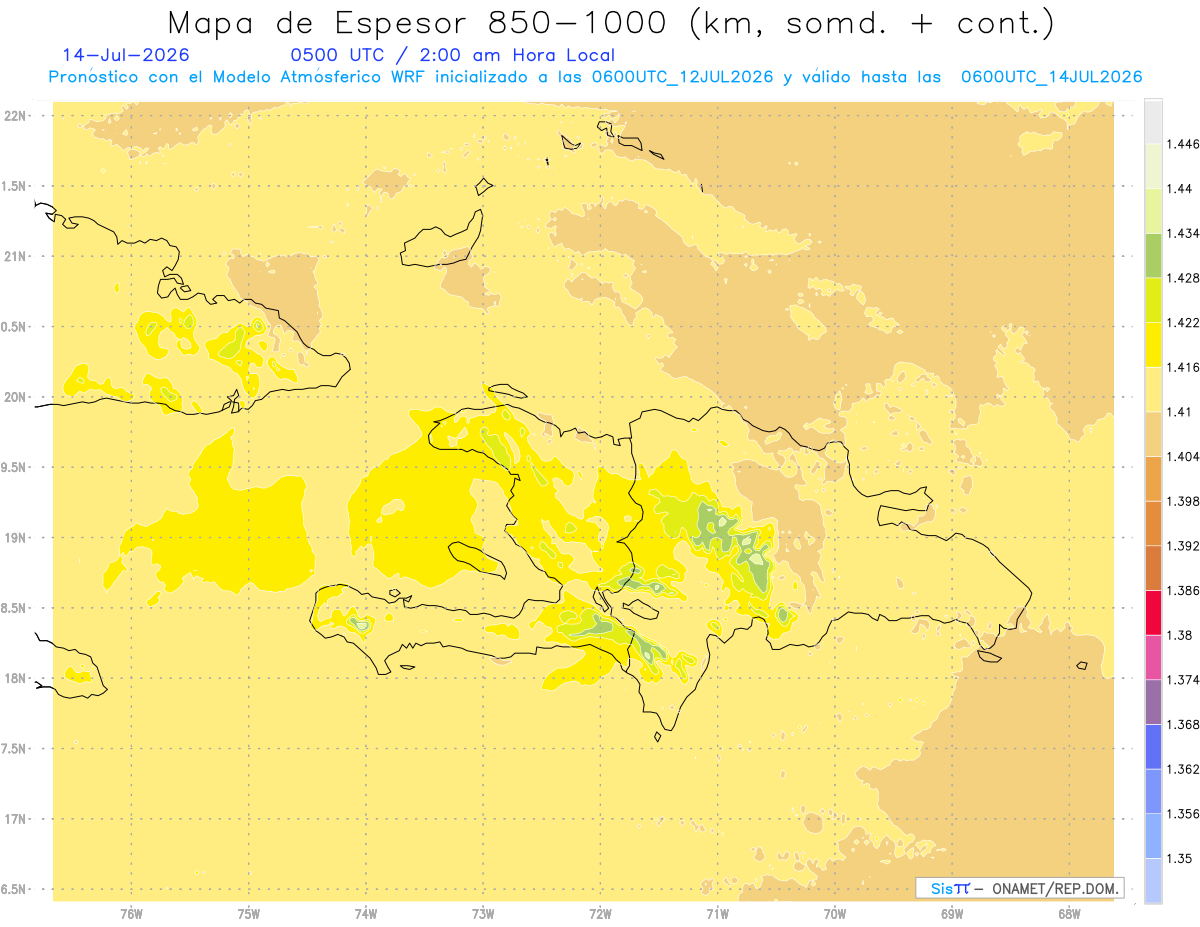Click the longitude label '75W'
Screen dimensions: 1200x927
[x=249, y=914]
